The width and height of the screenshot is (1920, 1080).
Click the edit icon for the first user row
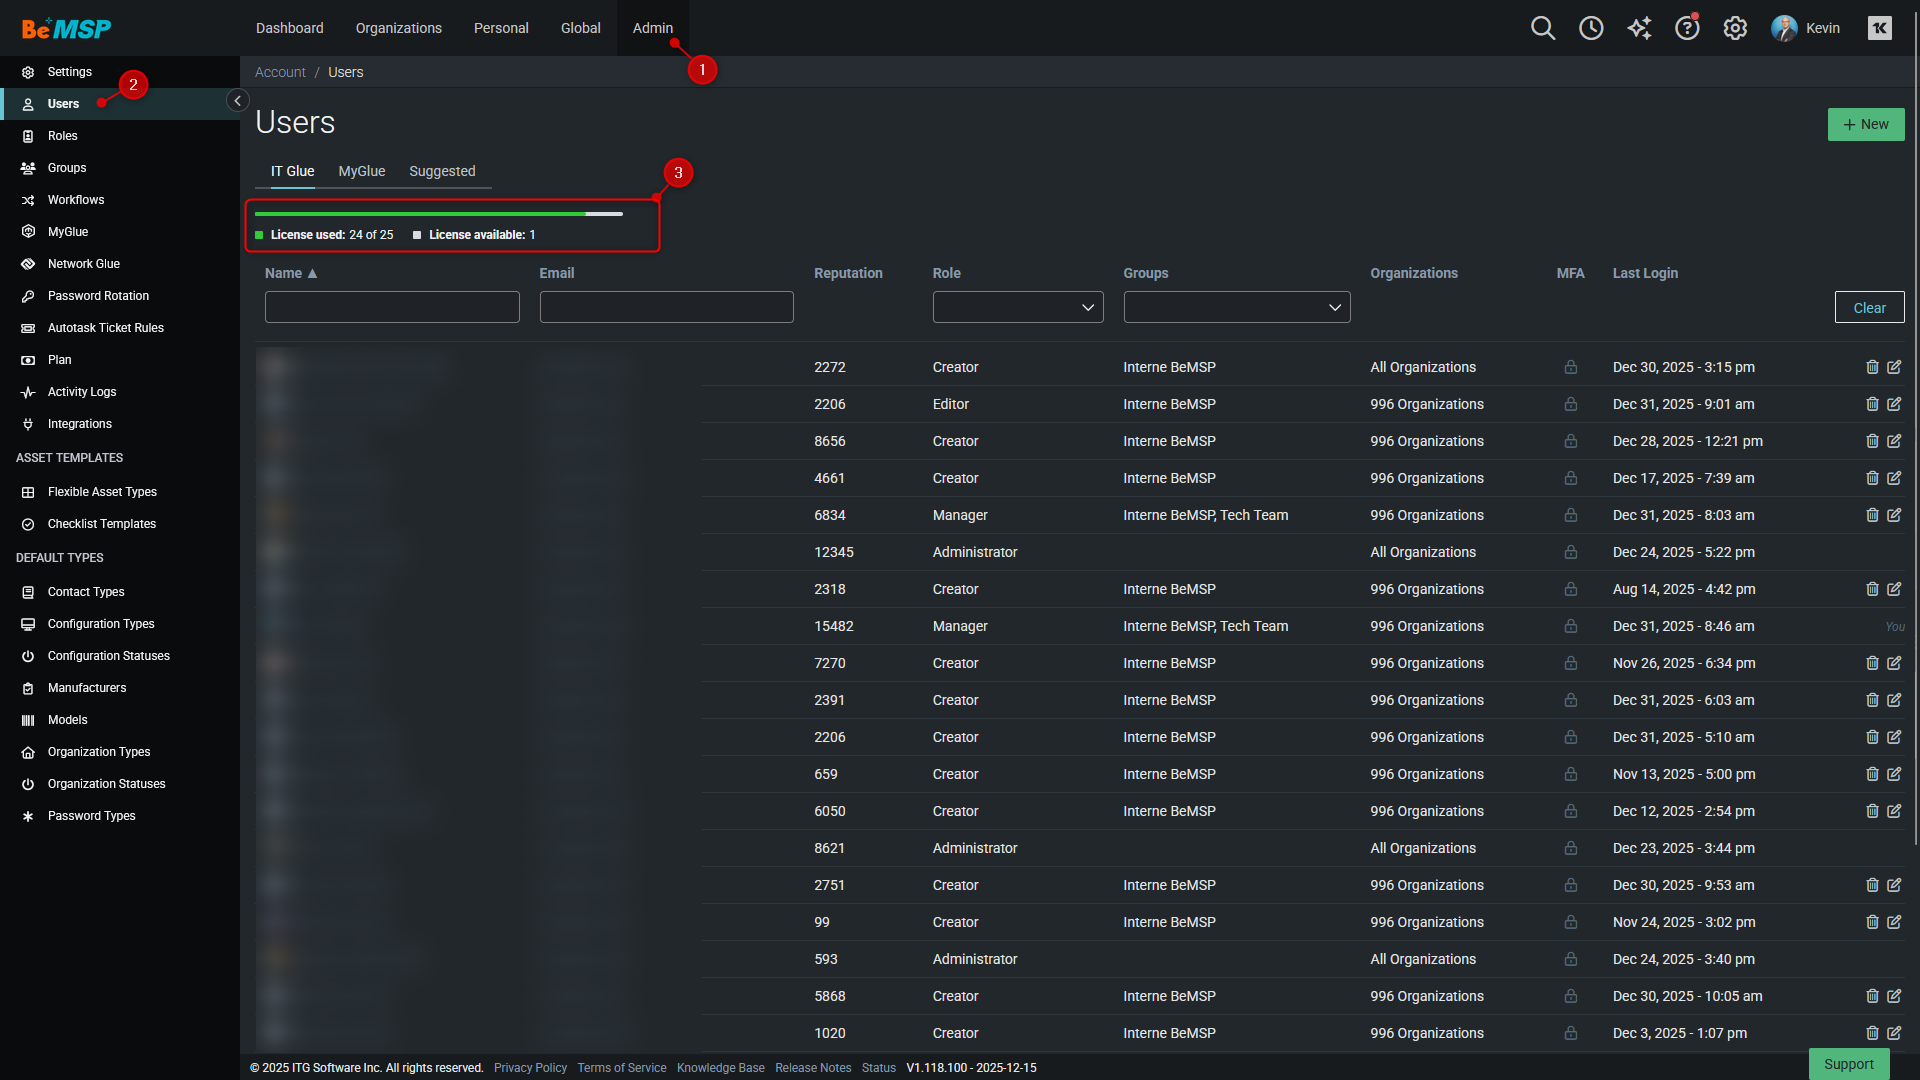[1894, 367]
